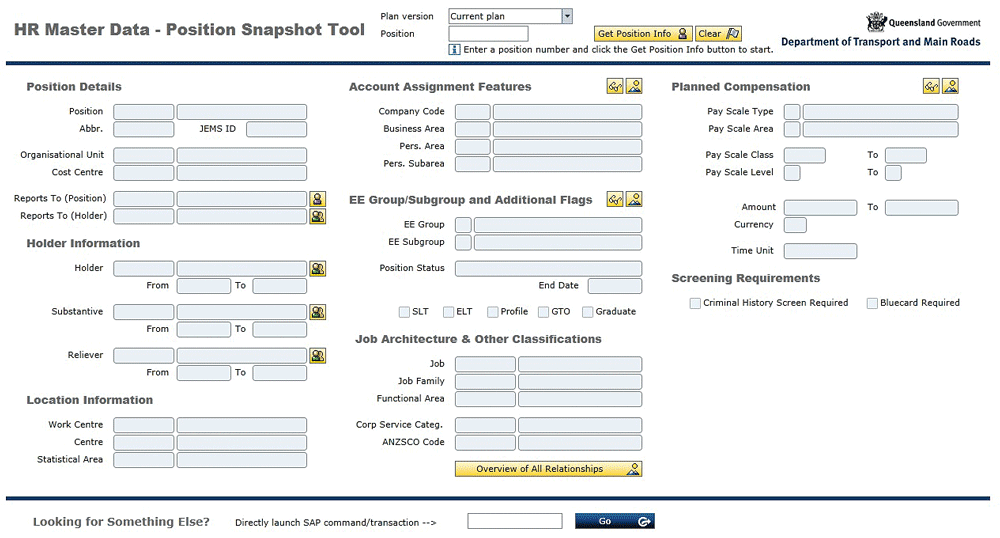
Task: Click the glasses icon beside Planned Compensation
Action: click(931, 87)
